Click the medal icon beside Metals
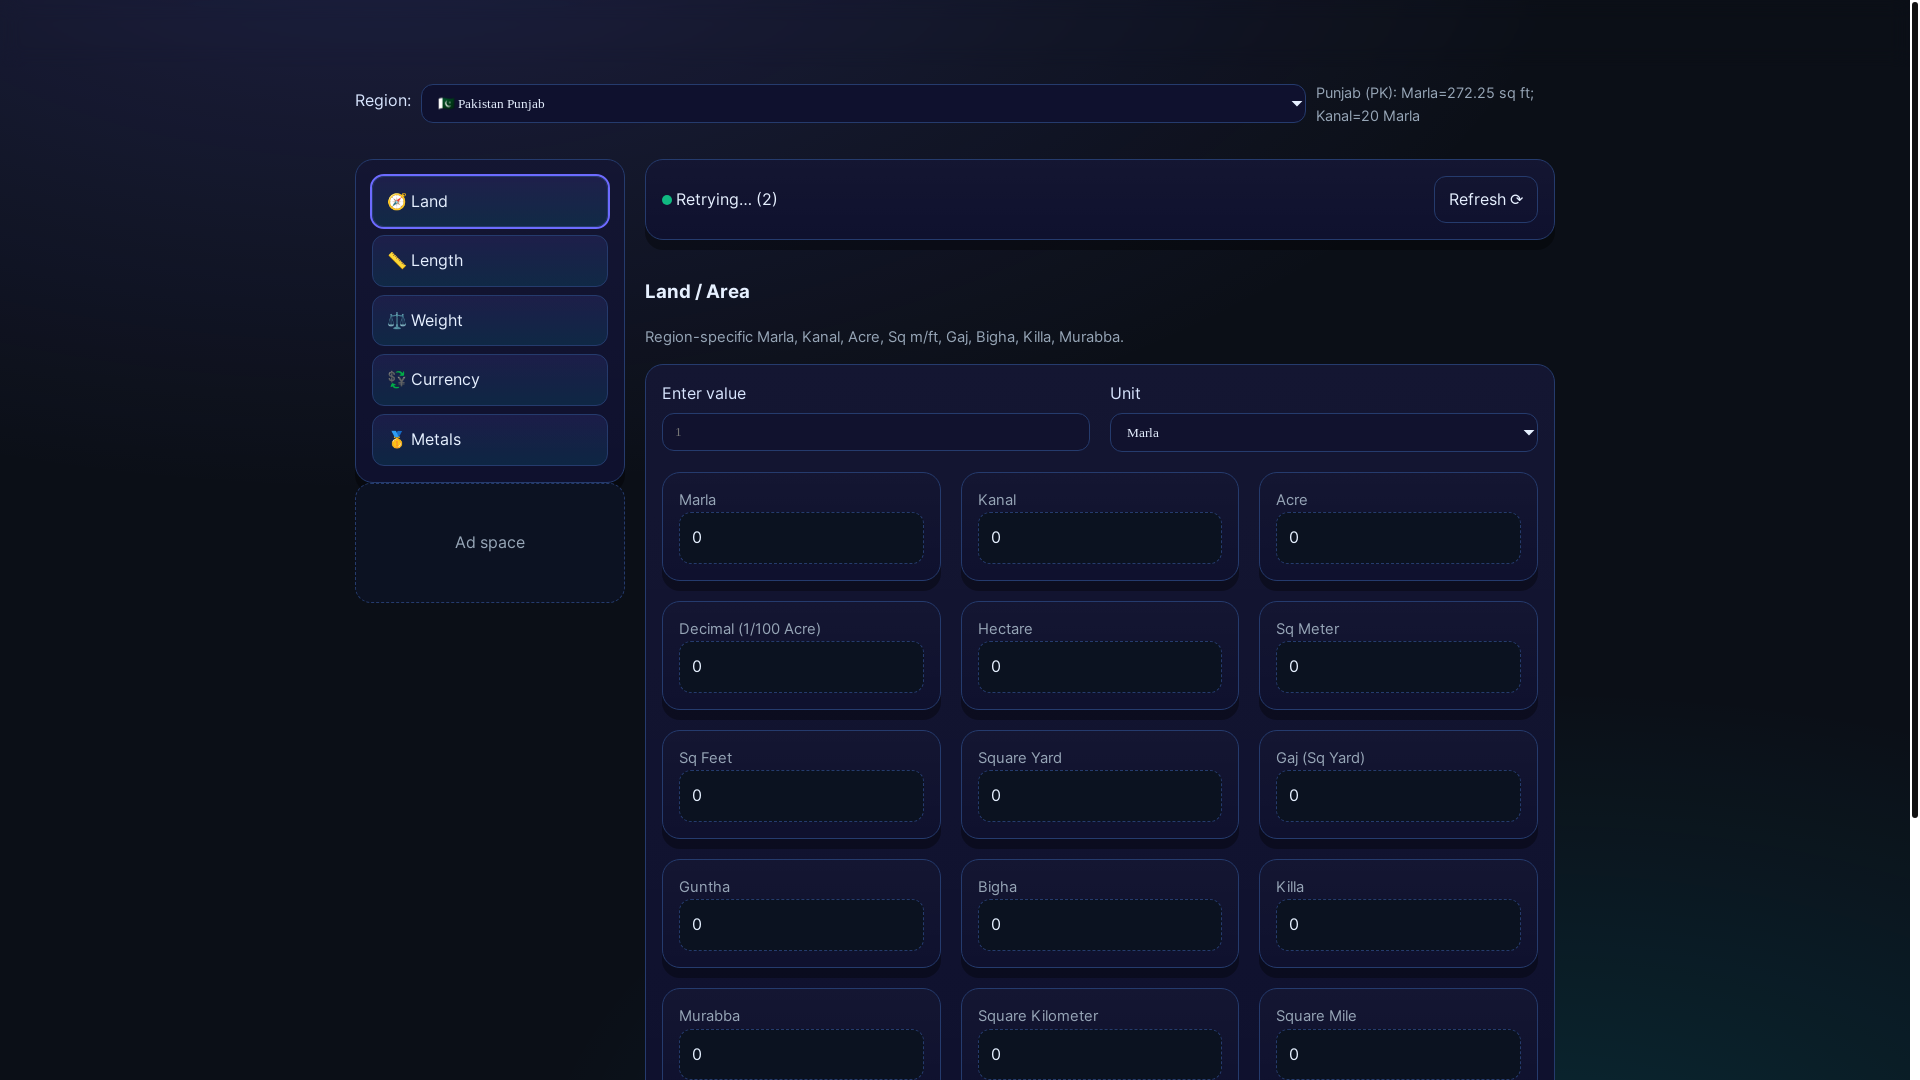Viewport: 1920px width, 1080px height. [x=396, y=440]
